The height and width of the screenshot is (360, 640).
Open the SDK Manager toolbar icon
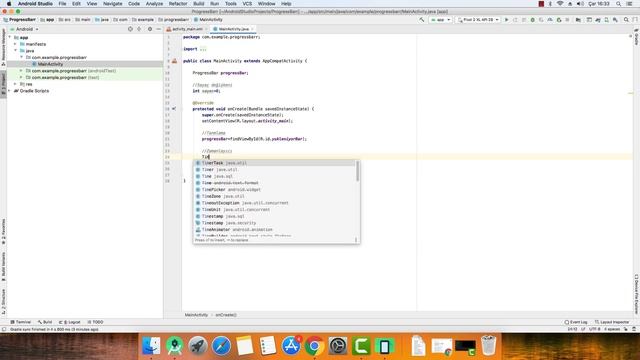(x=615, y=20)
